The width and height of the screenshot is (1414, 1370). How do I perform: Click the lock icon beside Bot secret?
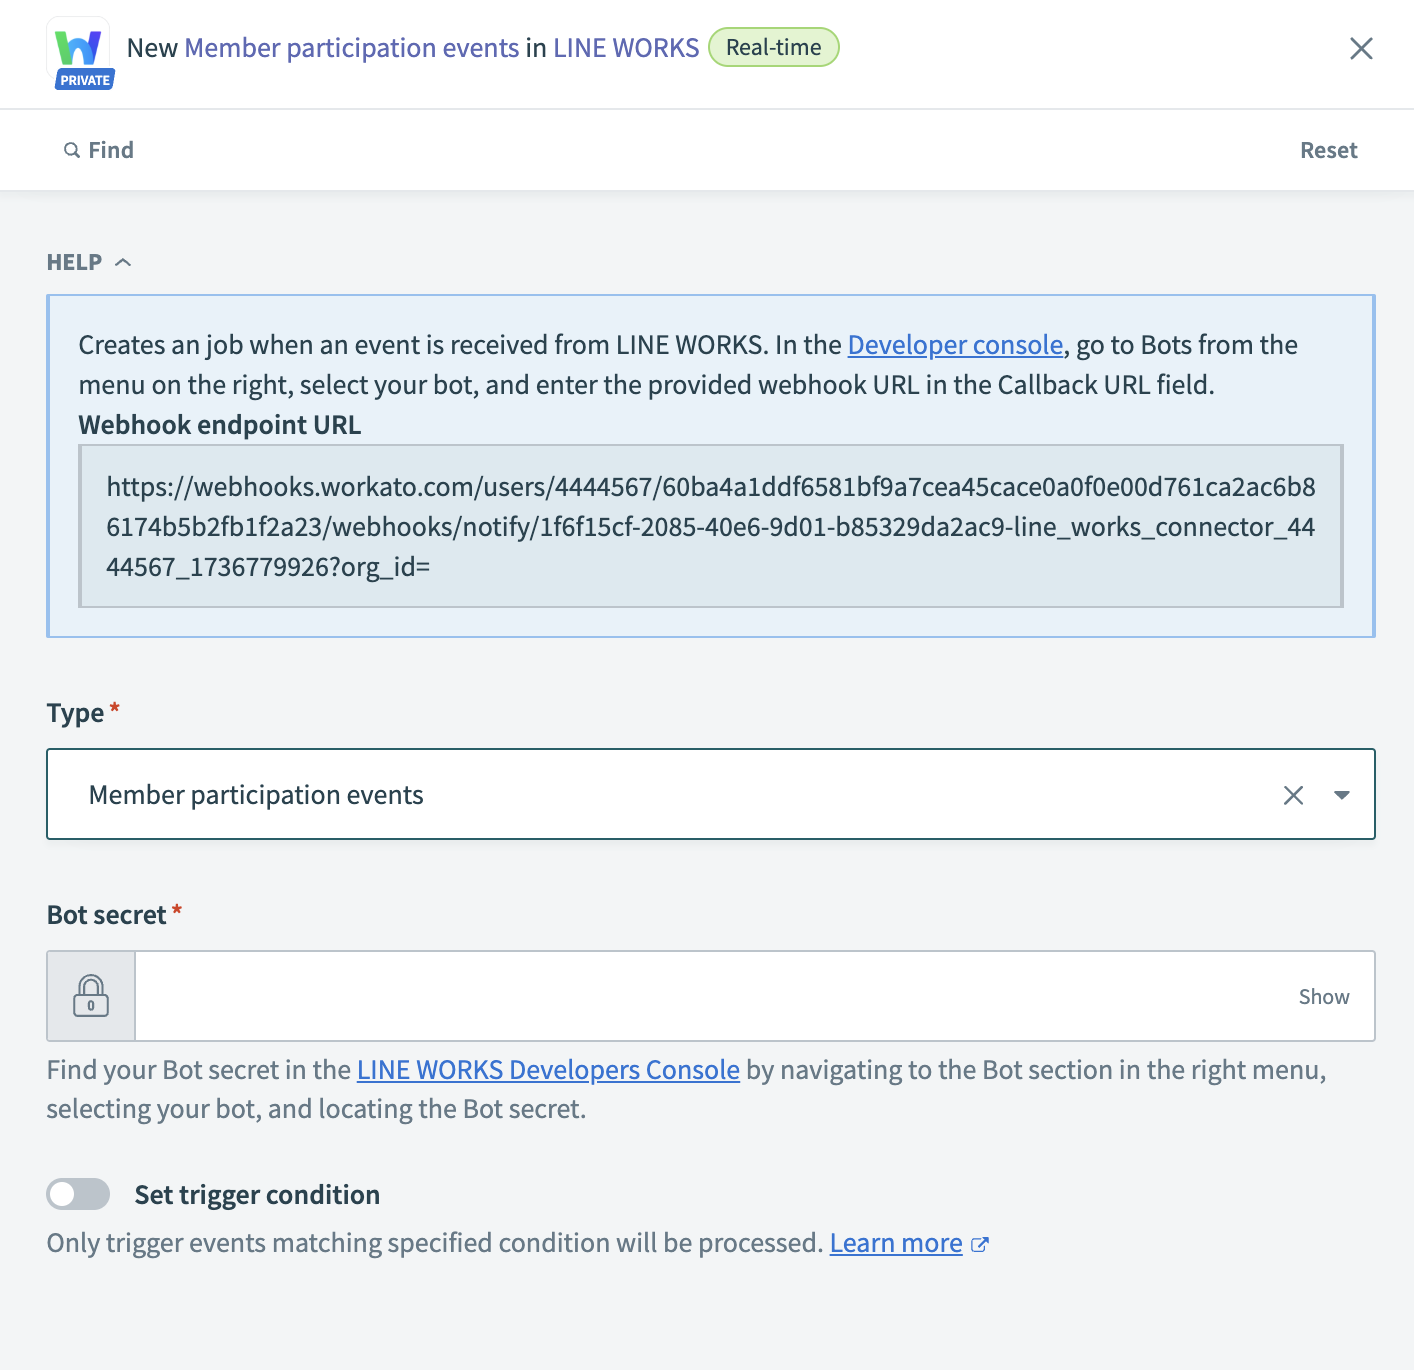coord(91,996)
